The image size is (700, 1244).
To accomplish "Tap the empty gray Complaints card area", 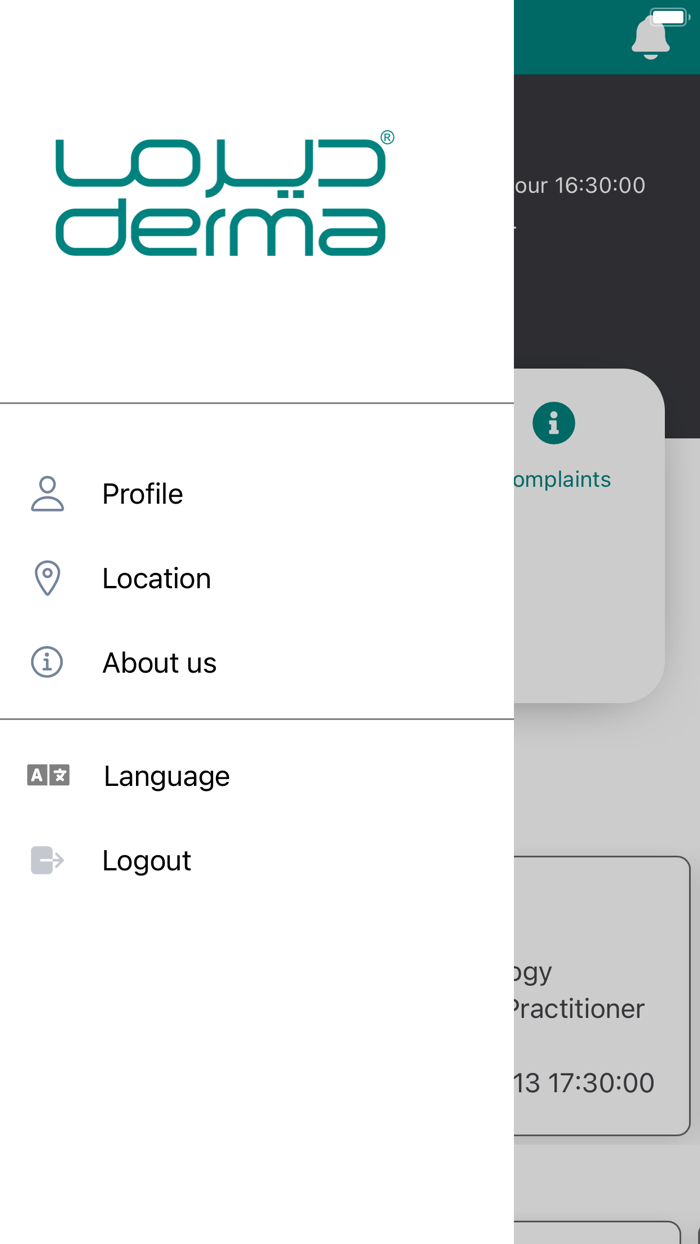I will tap(588, 600).
